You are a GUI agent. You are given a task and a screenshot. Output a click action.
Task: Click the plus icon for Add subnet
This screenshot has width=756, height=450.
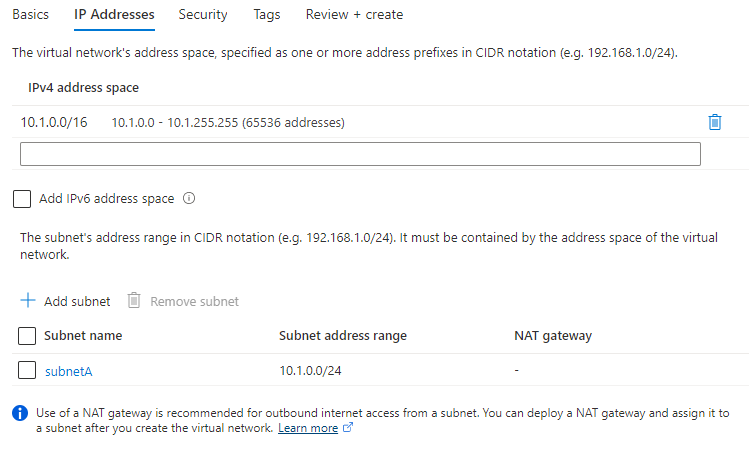click(28, 300)
